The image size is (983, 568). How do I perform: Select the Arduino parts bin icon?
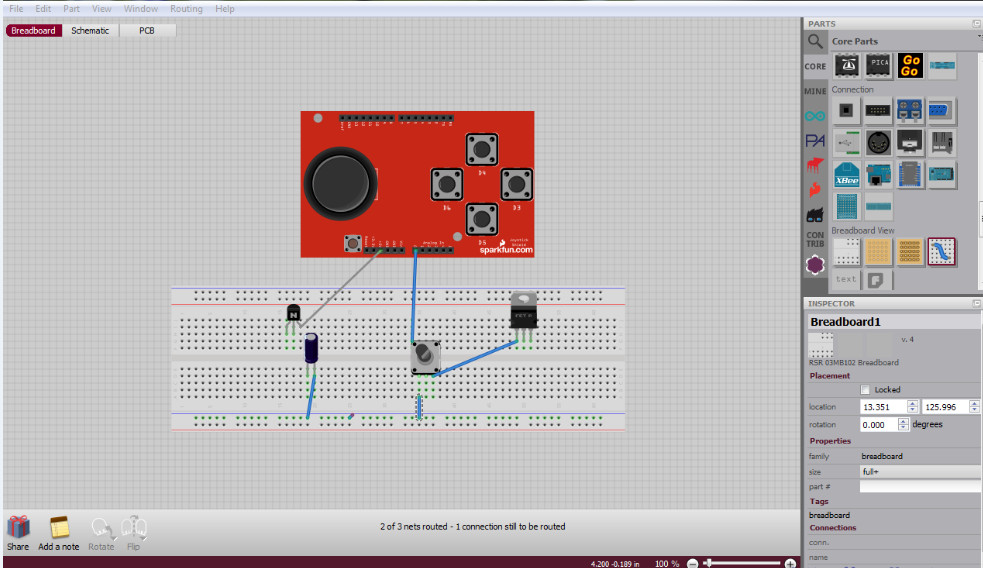[816, 116]
